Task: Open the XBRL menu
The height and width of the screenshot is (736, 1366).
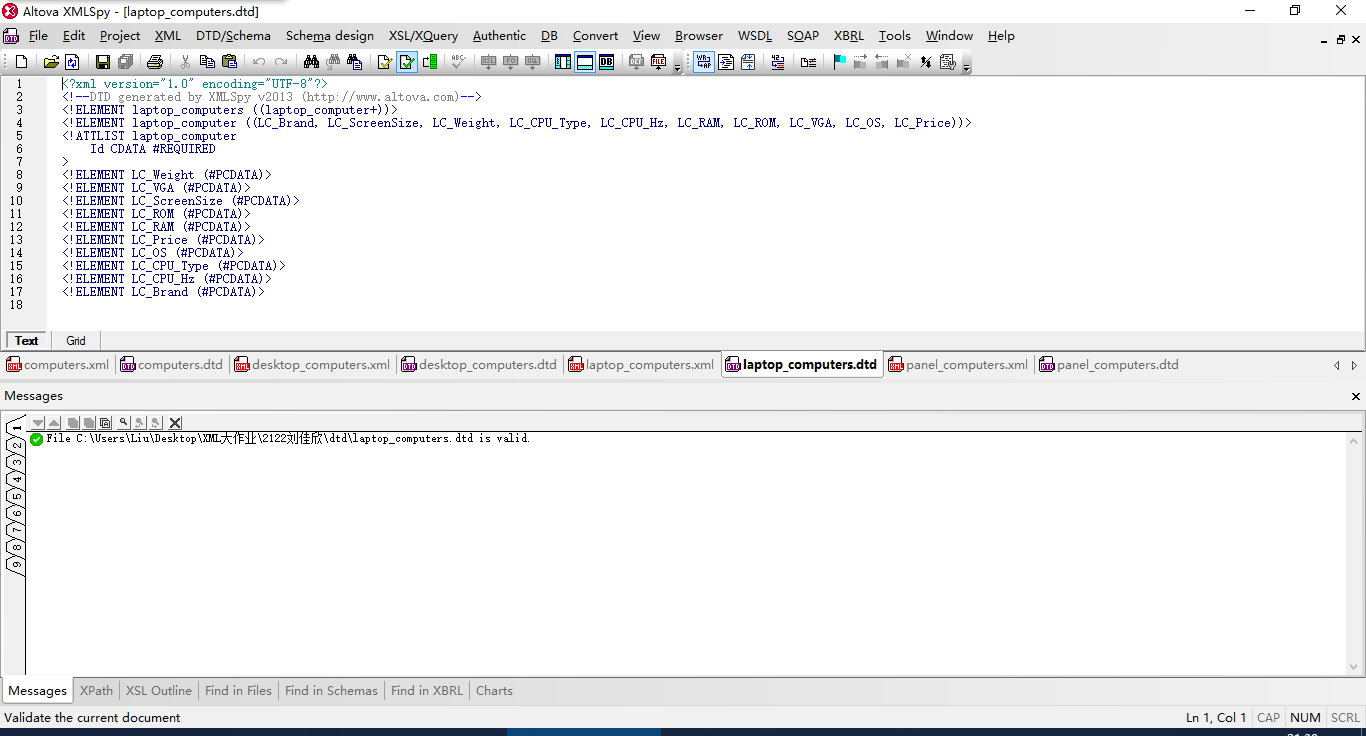Action: (849, 36)
